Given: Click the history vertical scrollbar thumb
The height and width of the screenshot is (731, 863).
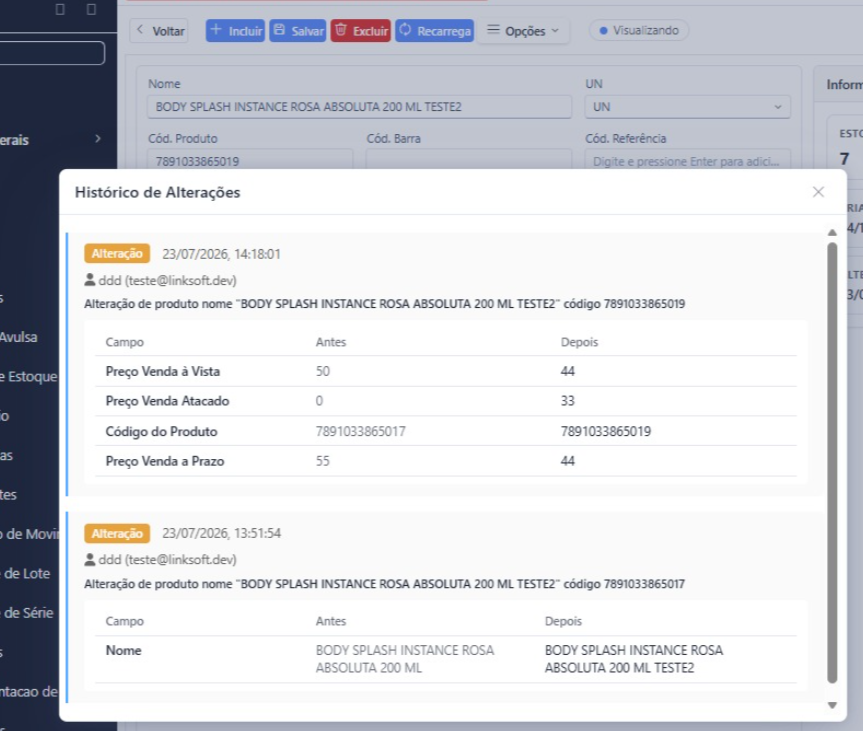Looking at the screenshot, I should point(832,463).
